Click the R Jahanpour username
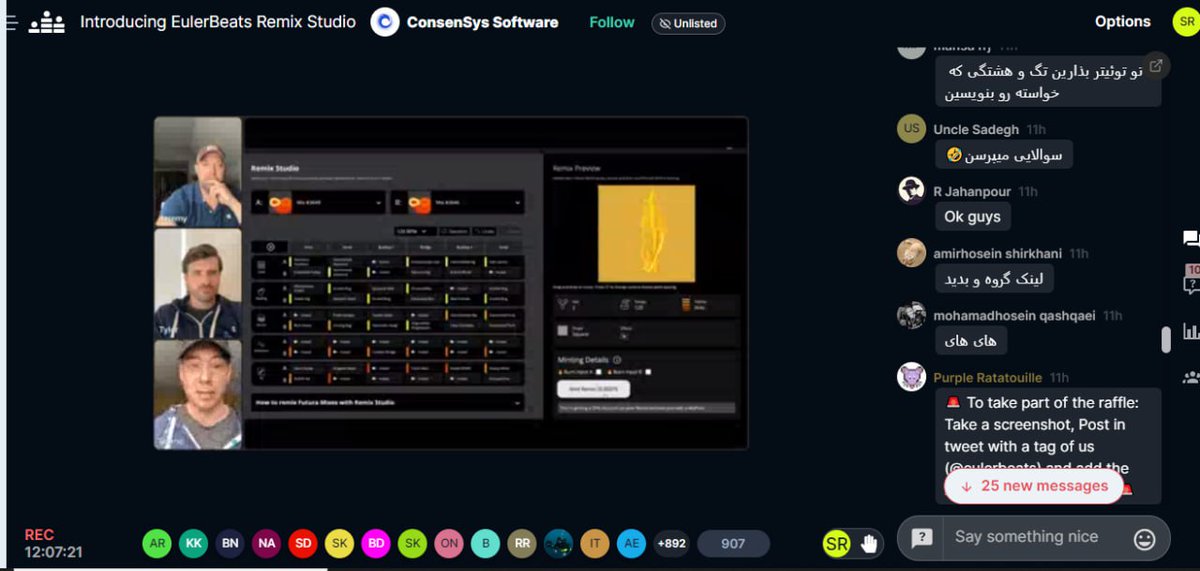The width and height of the screenshot is (1200, 571). [x=972, y=191]
